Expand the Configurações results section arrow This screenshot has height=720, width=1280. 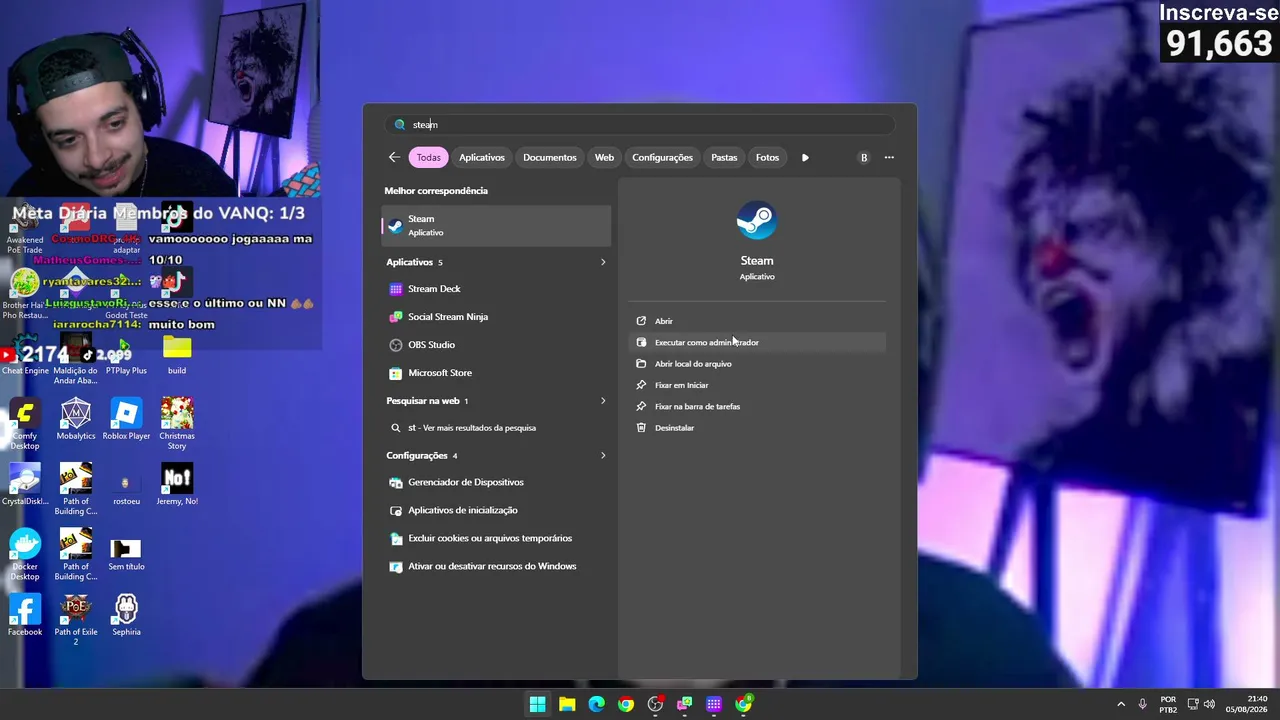point(603,455)
